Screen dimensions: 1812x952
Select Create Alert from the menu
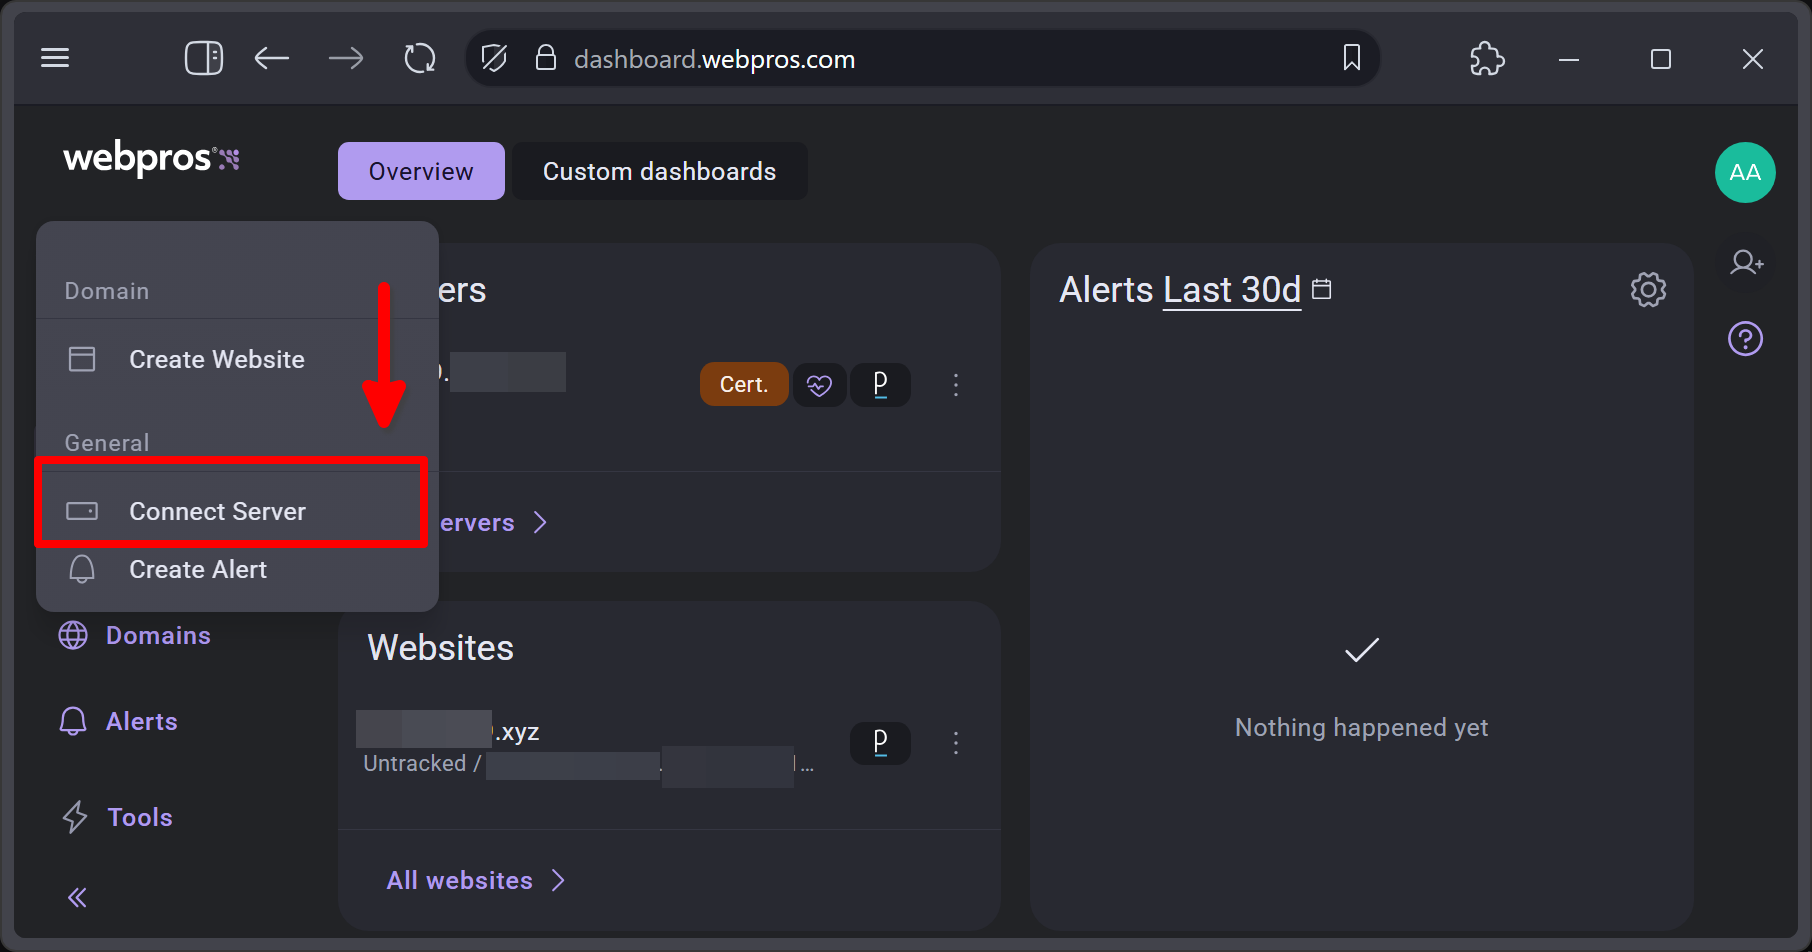(x=237, y=569)
